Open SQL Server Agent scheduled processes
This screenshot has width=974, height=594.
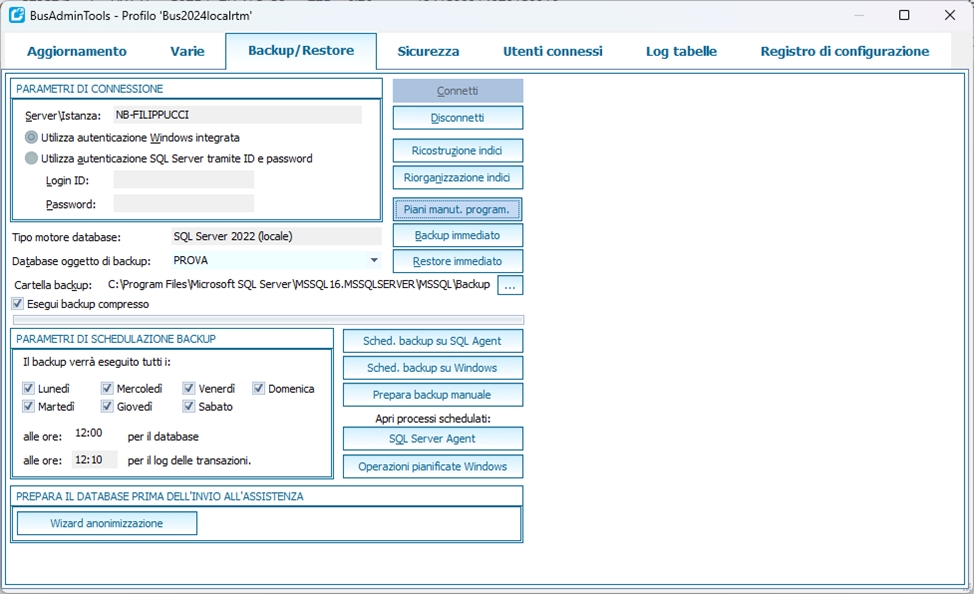pos(433,439)
